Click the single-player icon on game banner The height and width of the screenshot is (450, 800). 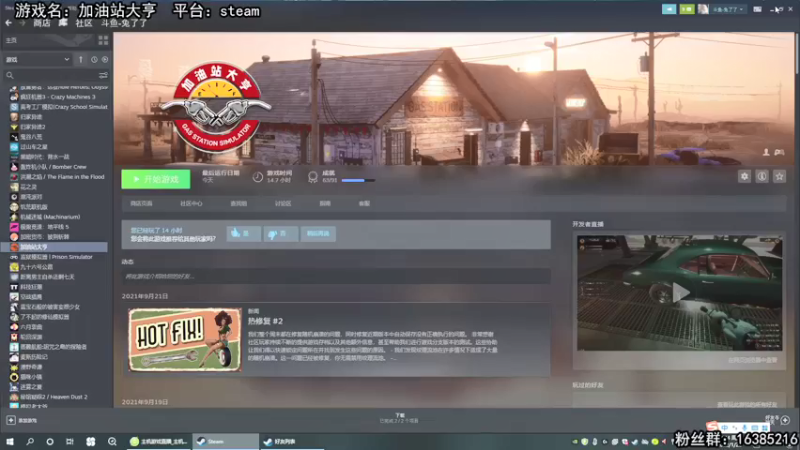tap(766, 152)
